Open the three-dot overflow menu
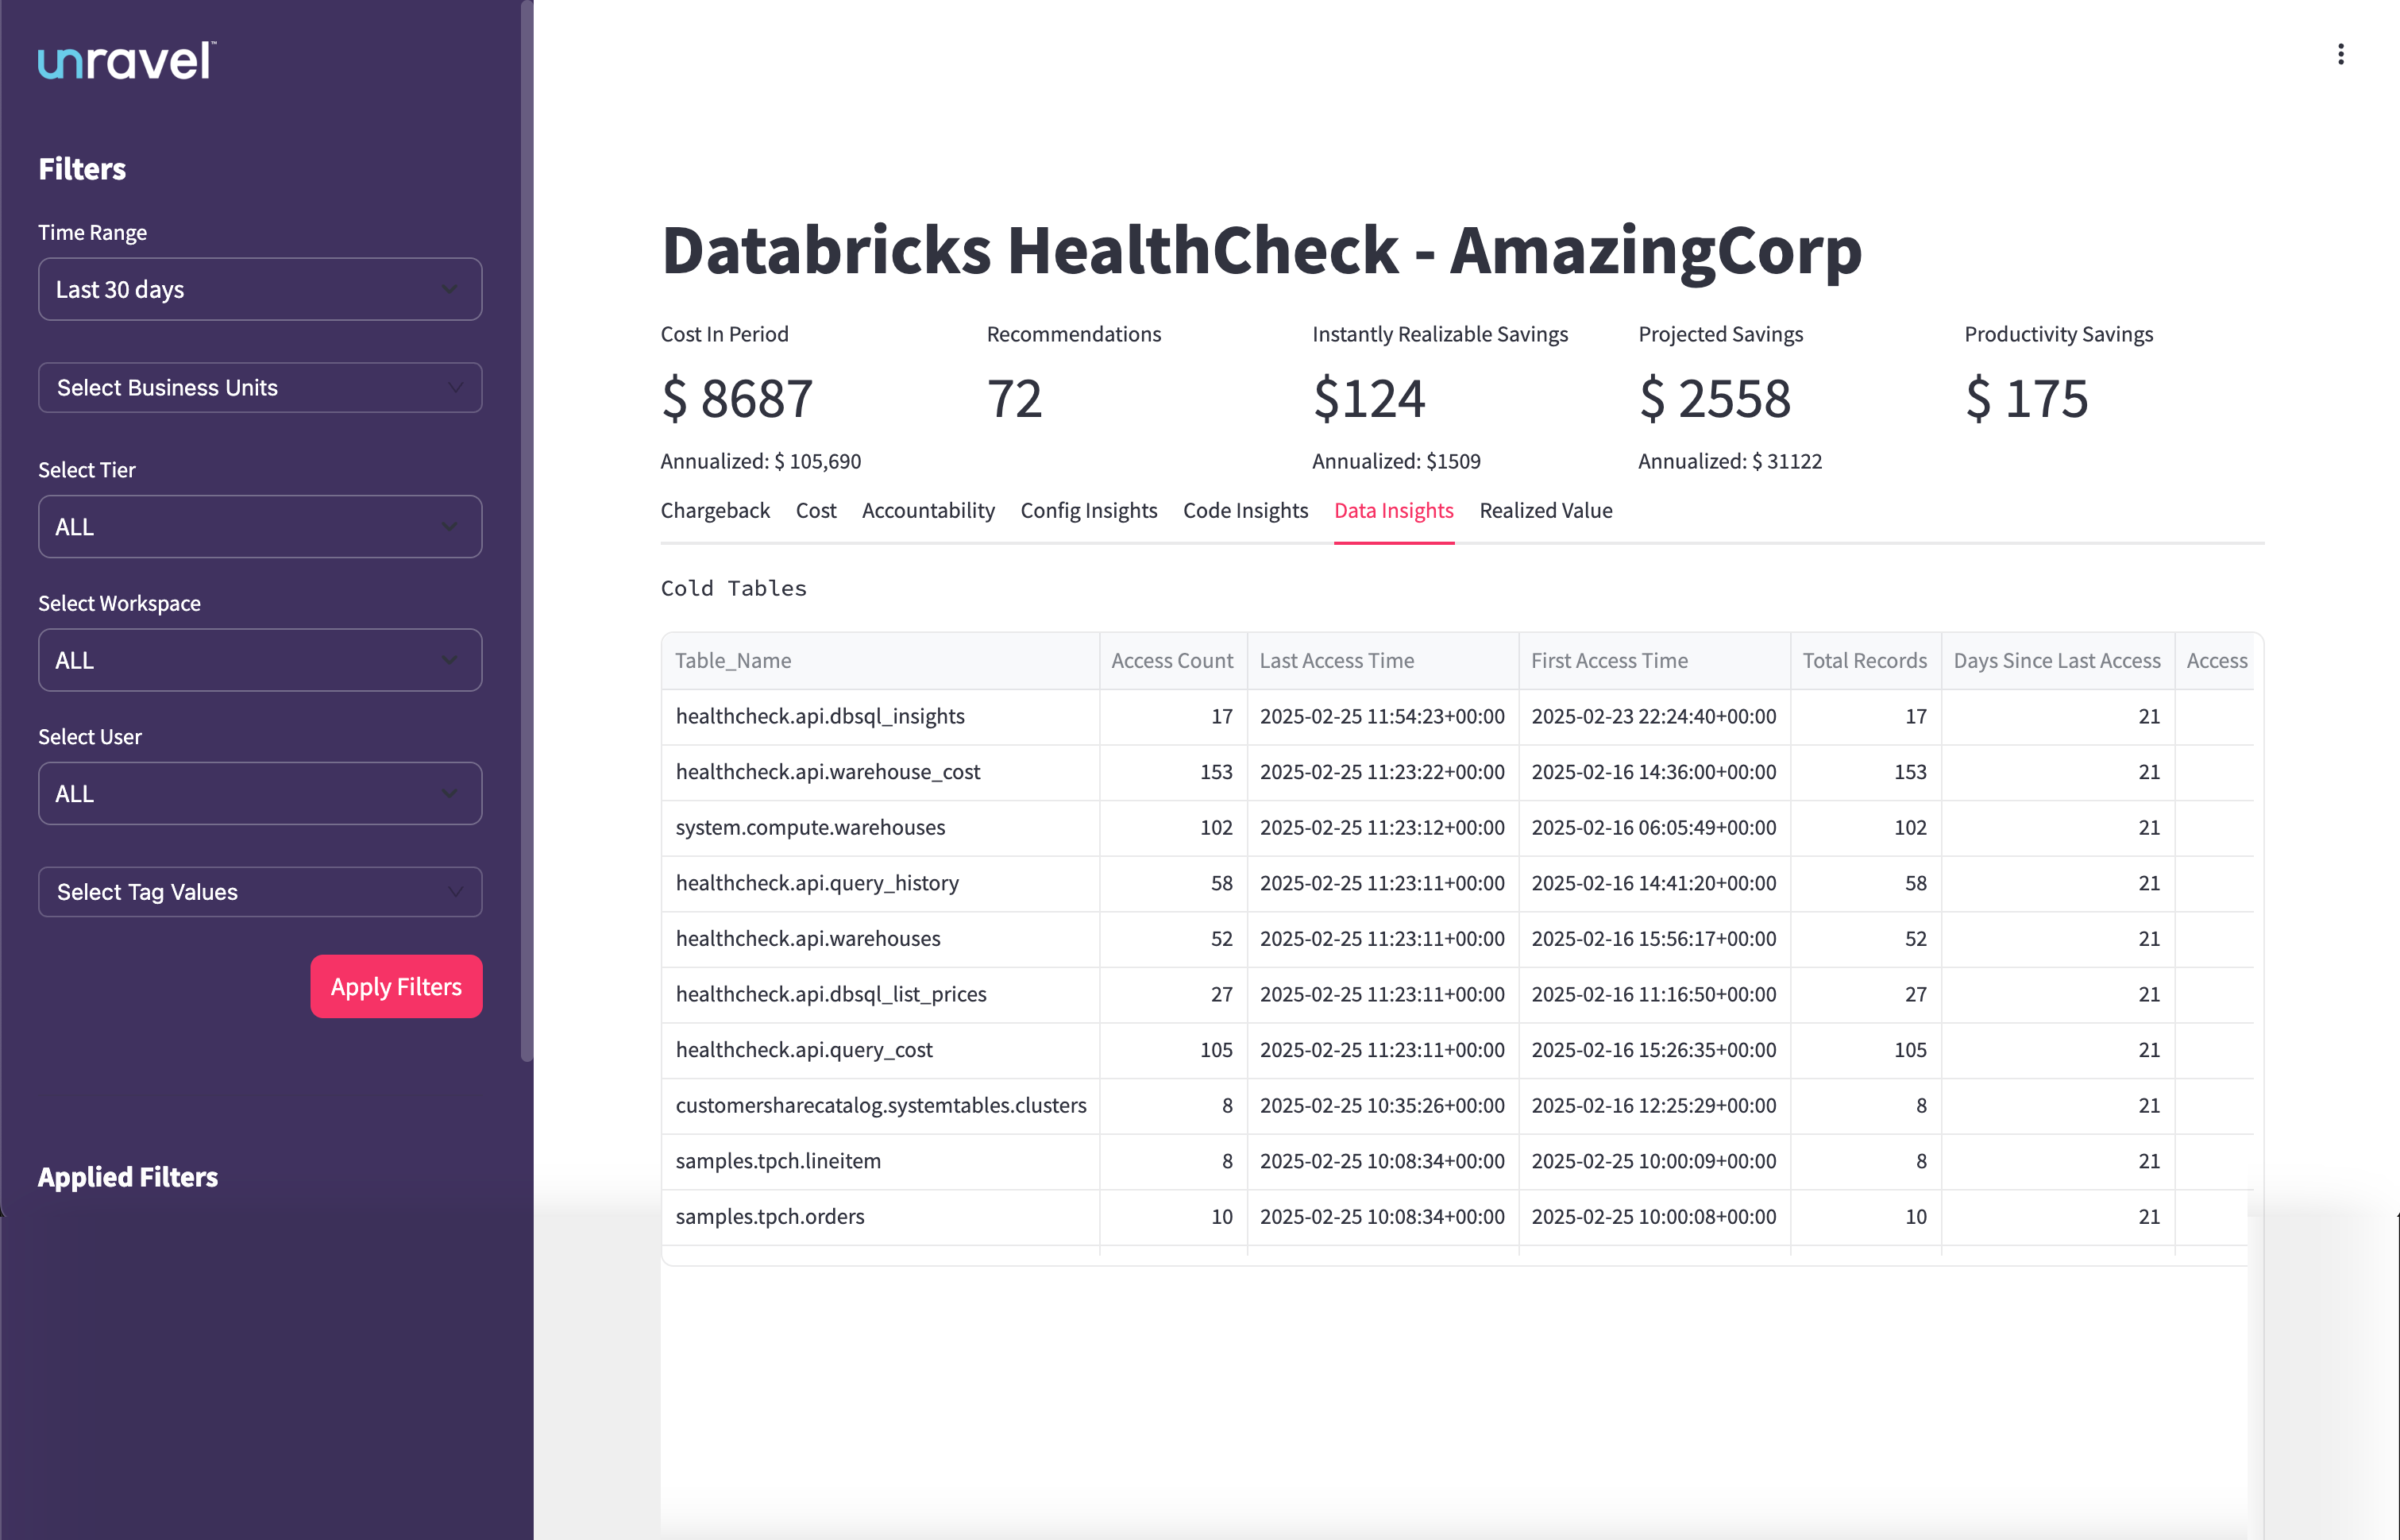Image resolution: width=2400 pixels, height=1540 pixels. click(2341, 54)
